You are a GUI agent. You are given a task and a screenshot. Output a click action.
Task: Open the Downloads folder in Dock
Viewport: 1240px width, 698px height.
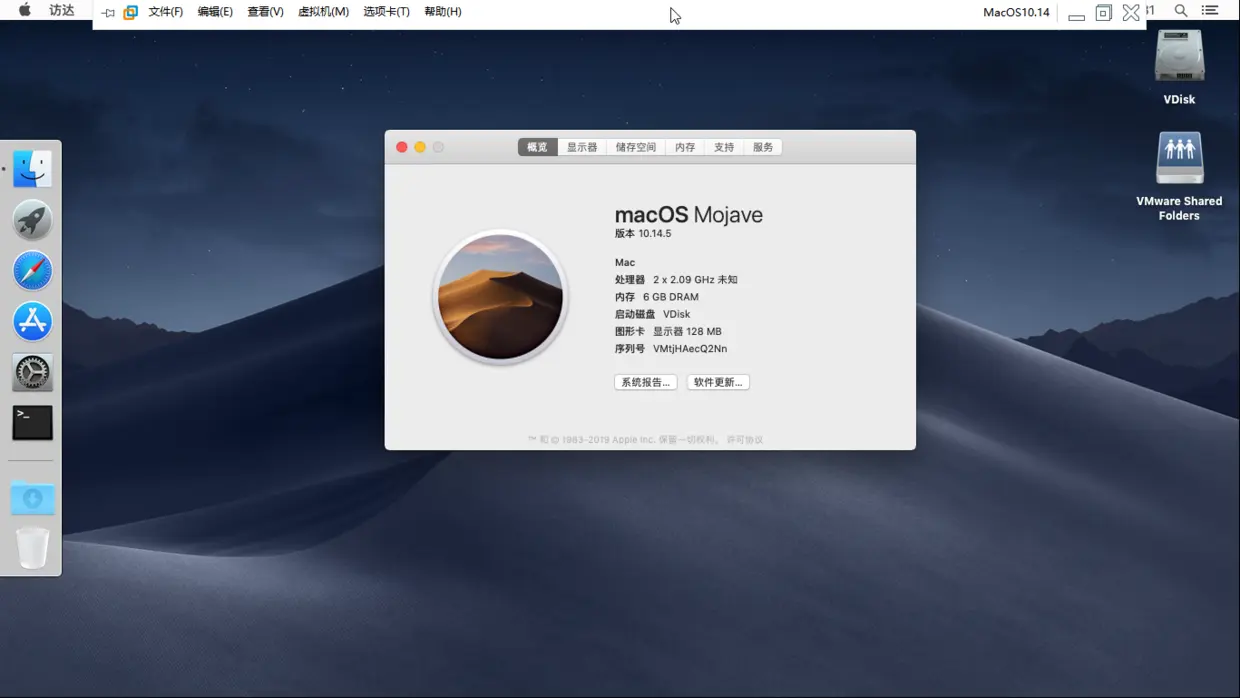pyautogui.click(x=32, y=498)
